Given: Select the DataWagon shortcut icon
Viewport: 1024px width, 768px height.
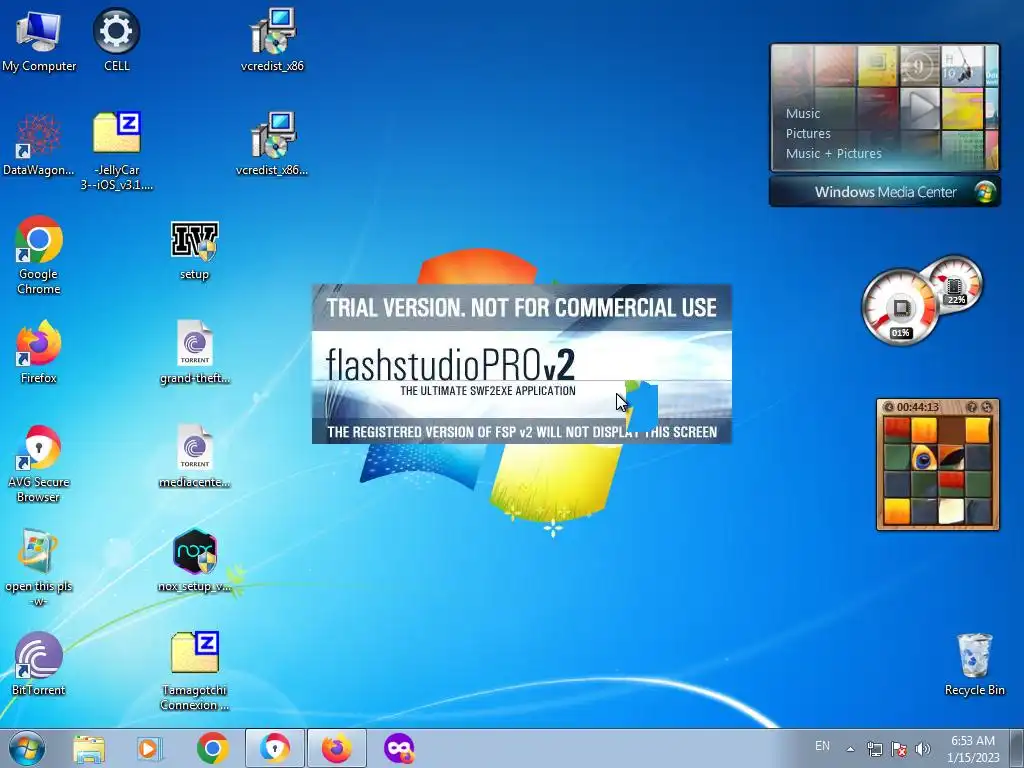Looking at the screenshot, I should [39, 144].
